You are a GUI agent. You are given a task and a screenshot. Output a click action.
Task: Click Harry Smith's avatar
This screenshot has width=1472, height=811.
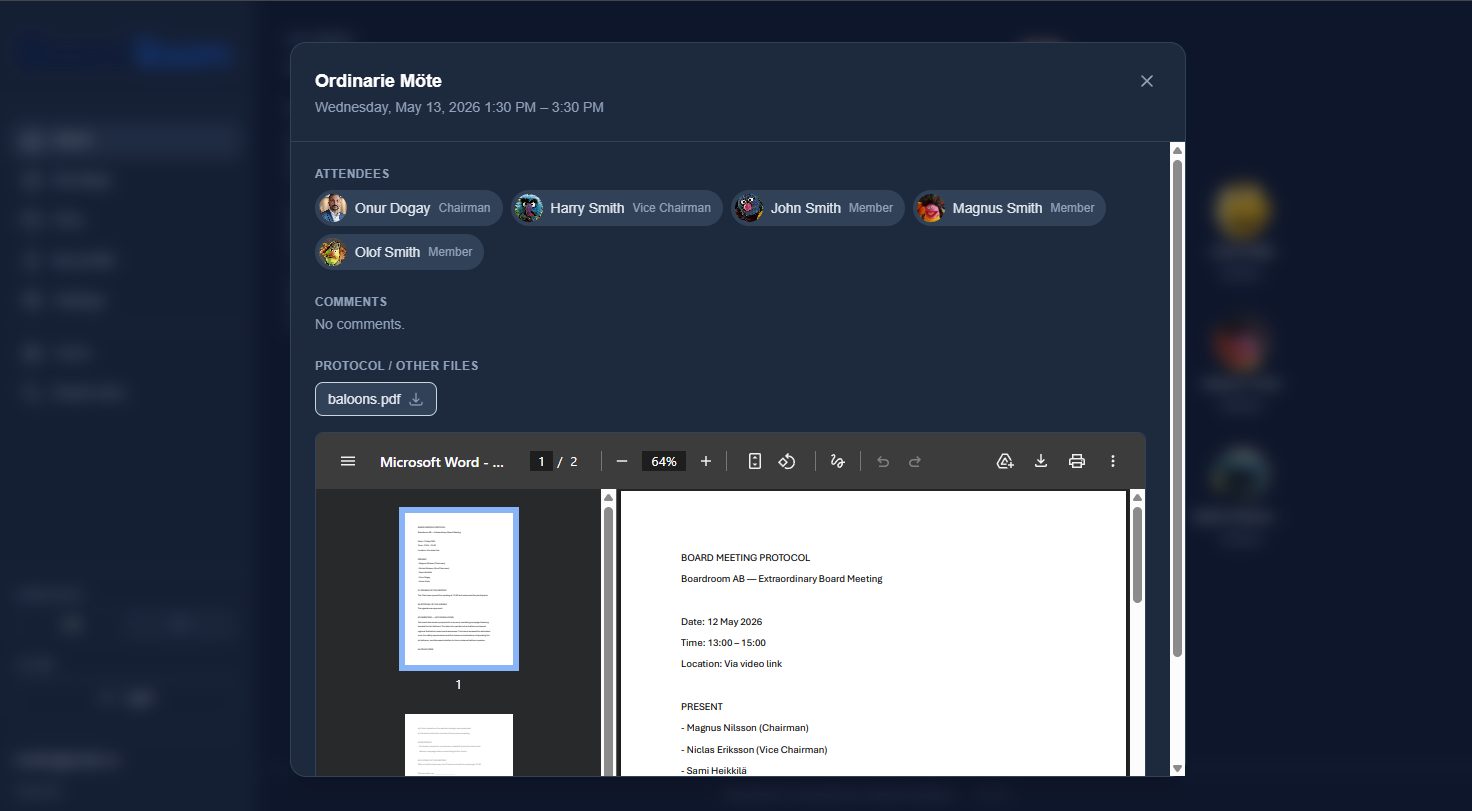[x=528, y=208]
